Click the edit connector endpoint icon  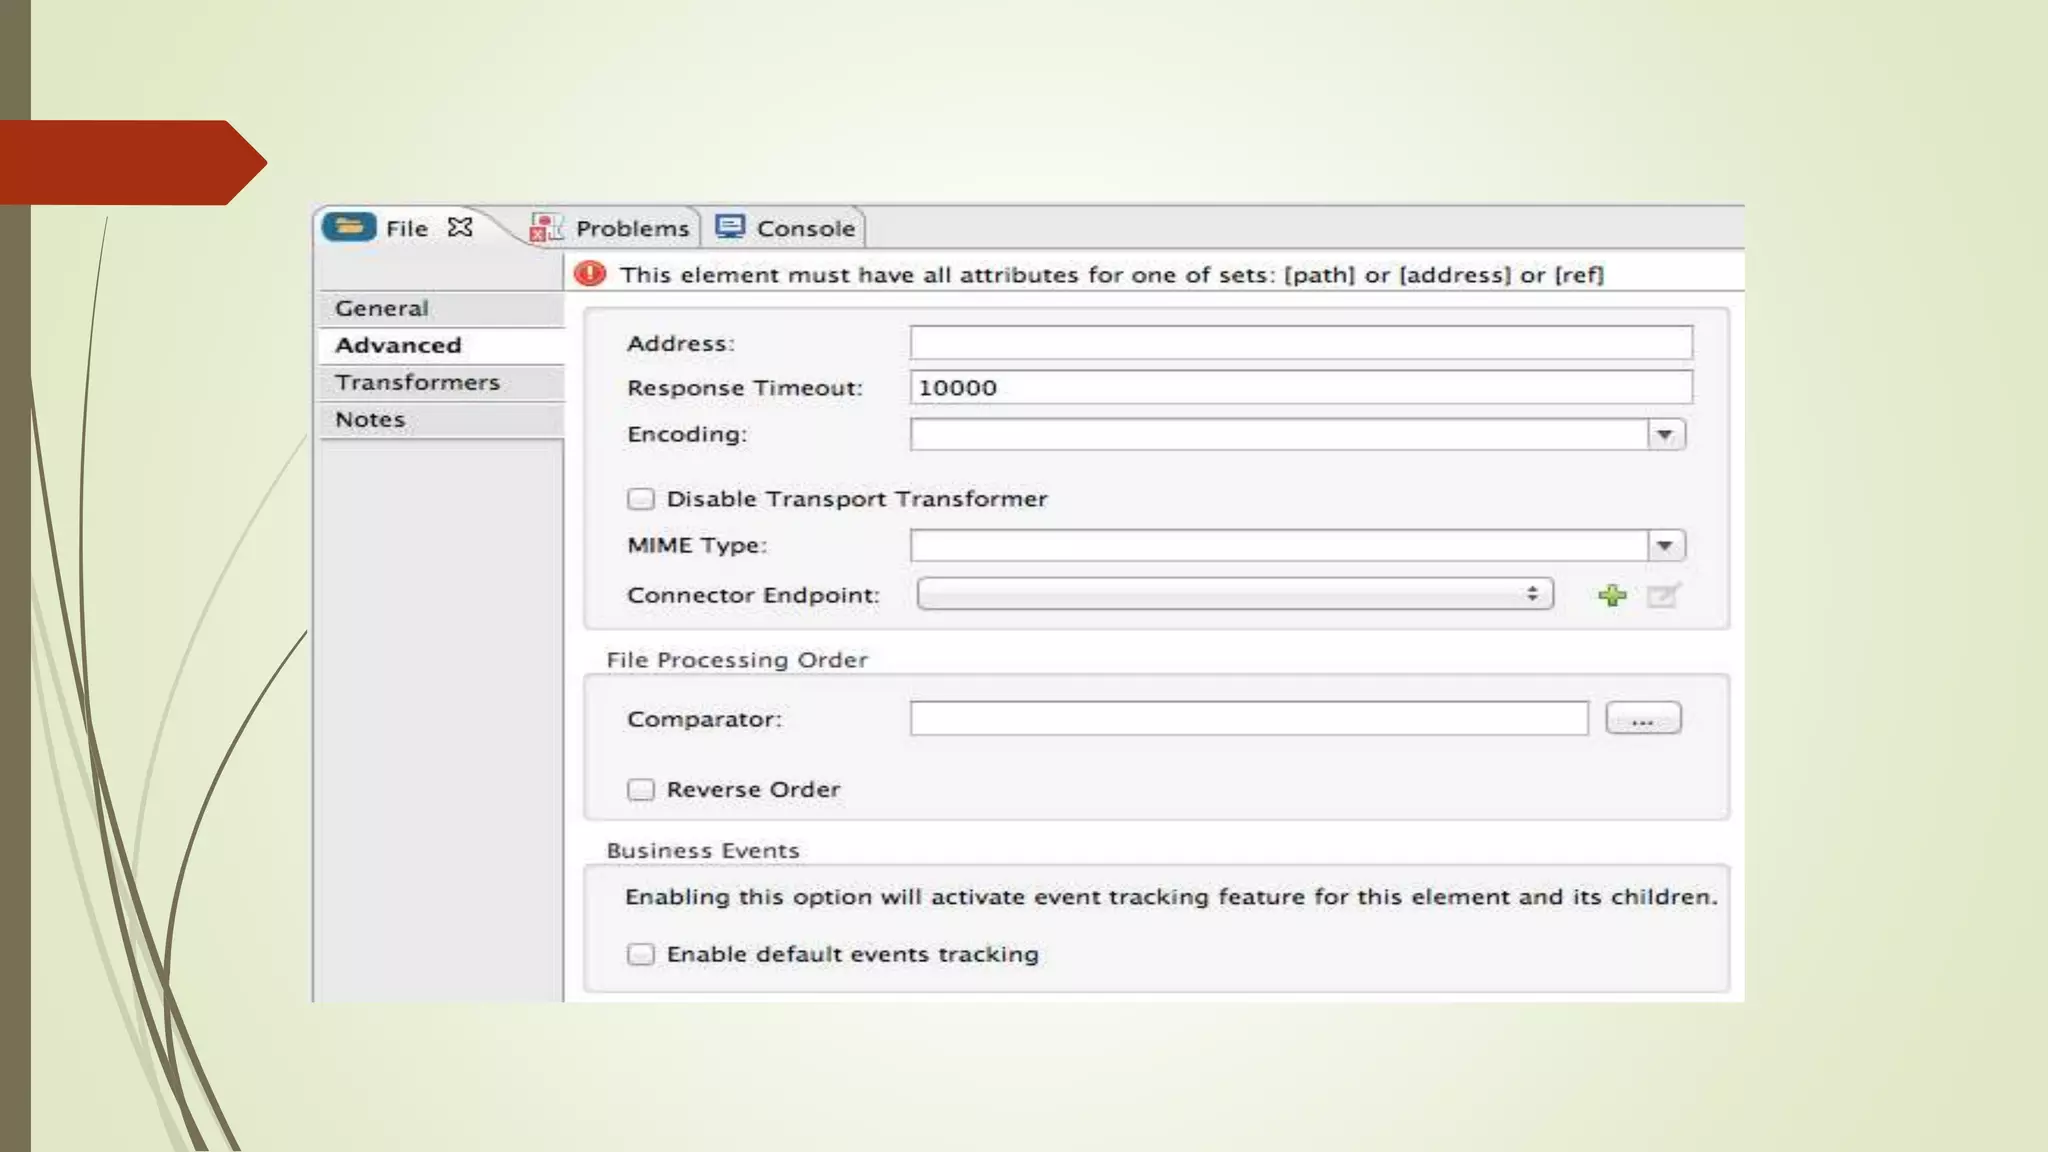(x=1663, y=595)
